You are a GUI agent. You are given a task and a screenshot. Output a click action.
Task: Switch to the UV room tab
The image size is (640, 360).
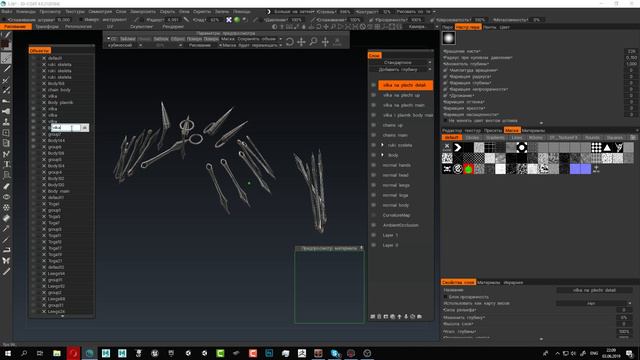pos(110,27)
